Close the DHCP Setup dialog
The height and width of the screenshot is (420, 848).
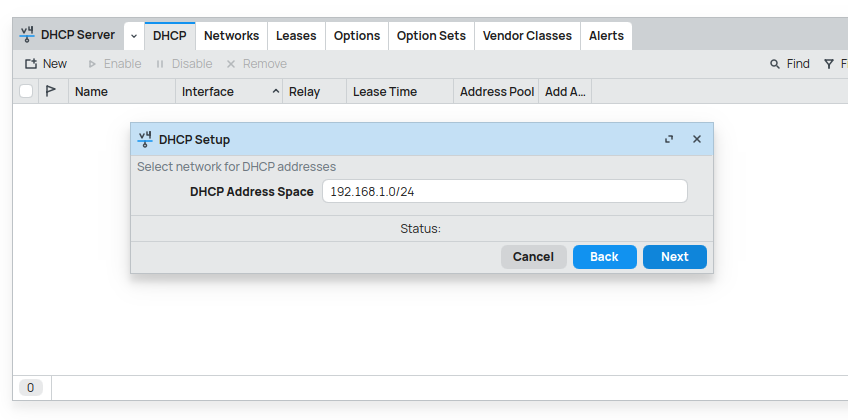pyautogui.click(x=697, y=140)
